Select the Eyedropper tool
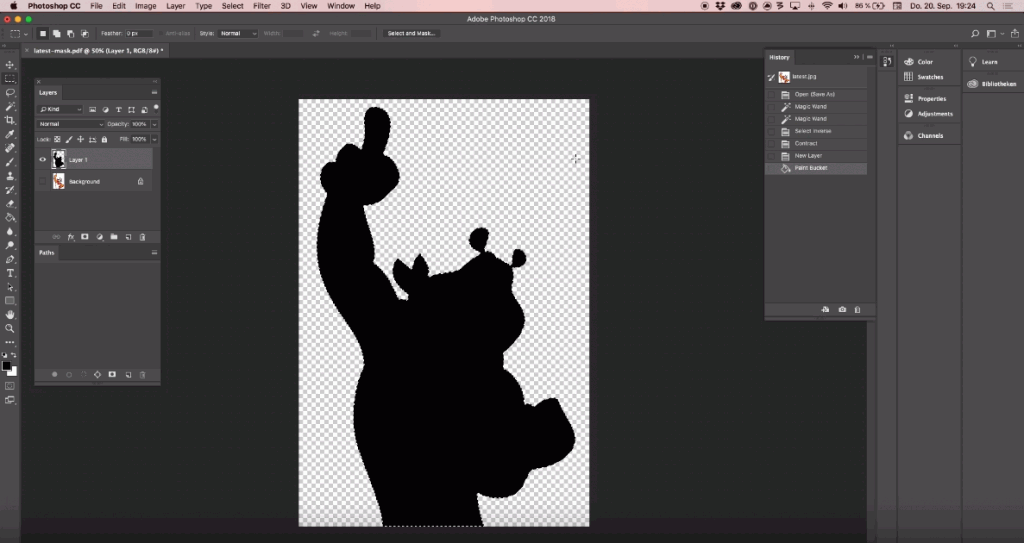 [x=10, y=134]
